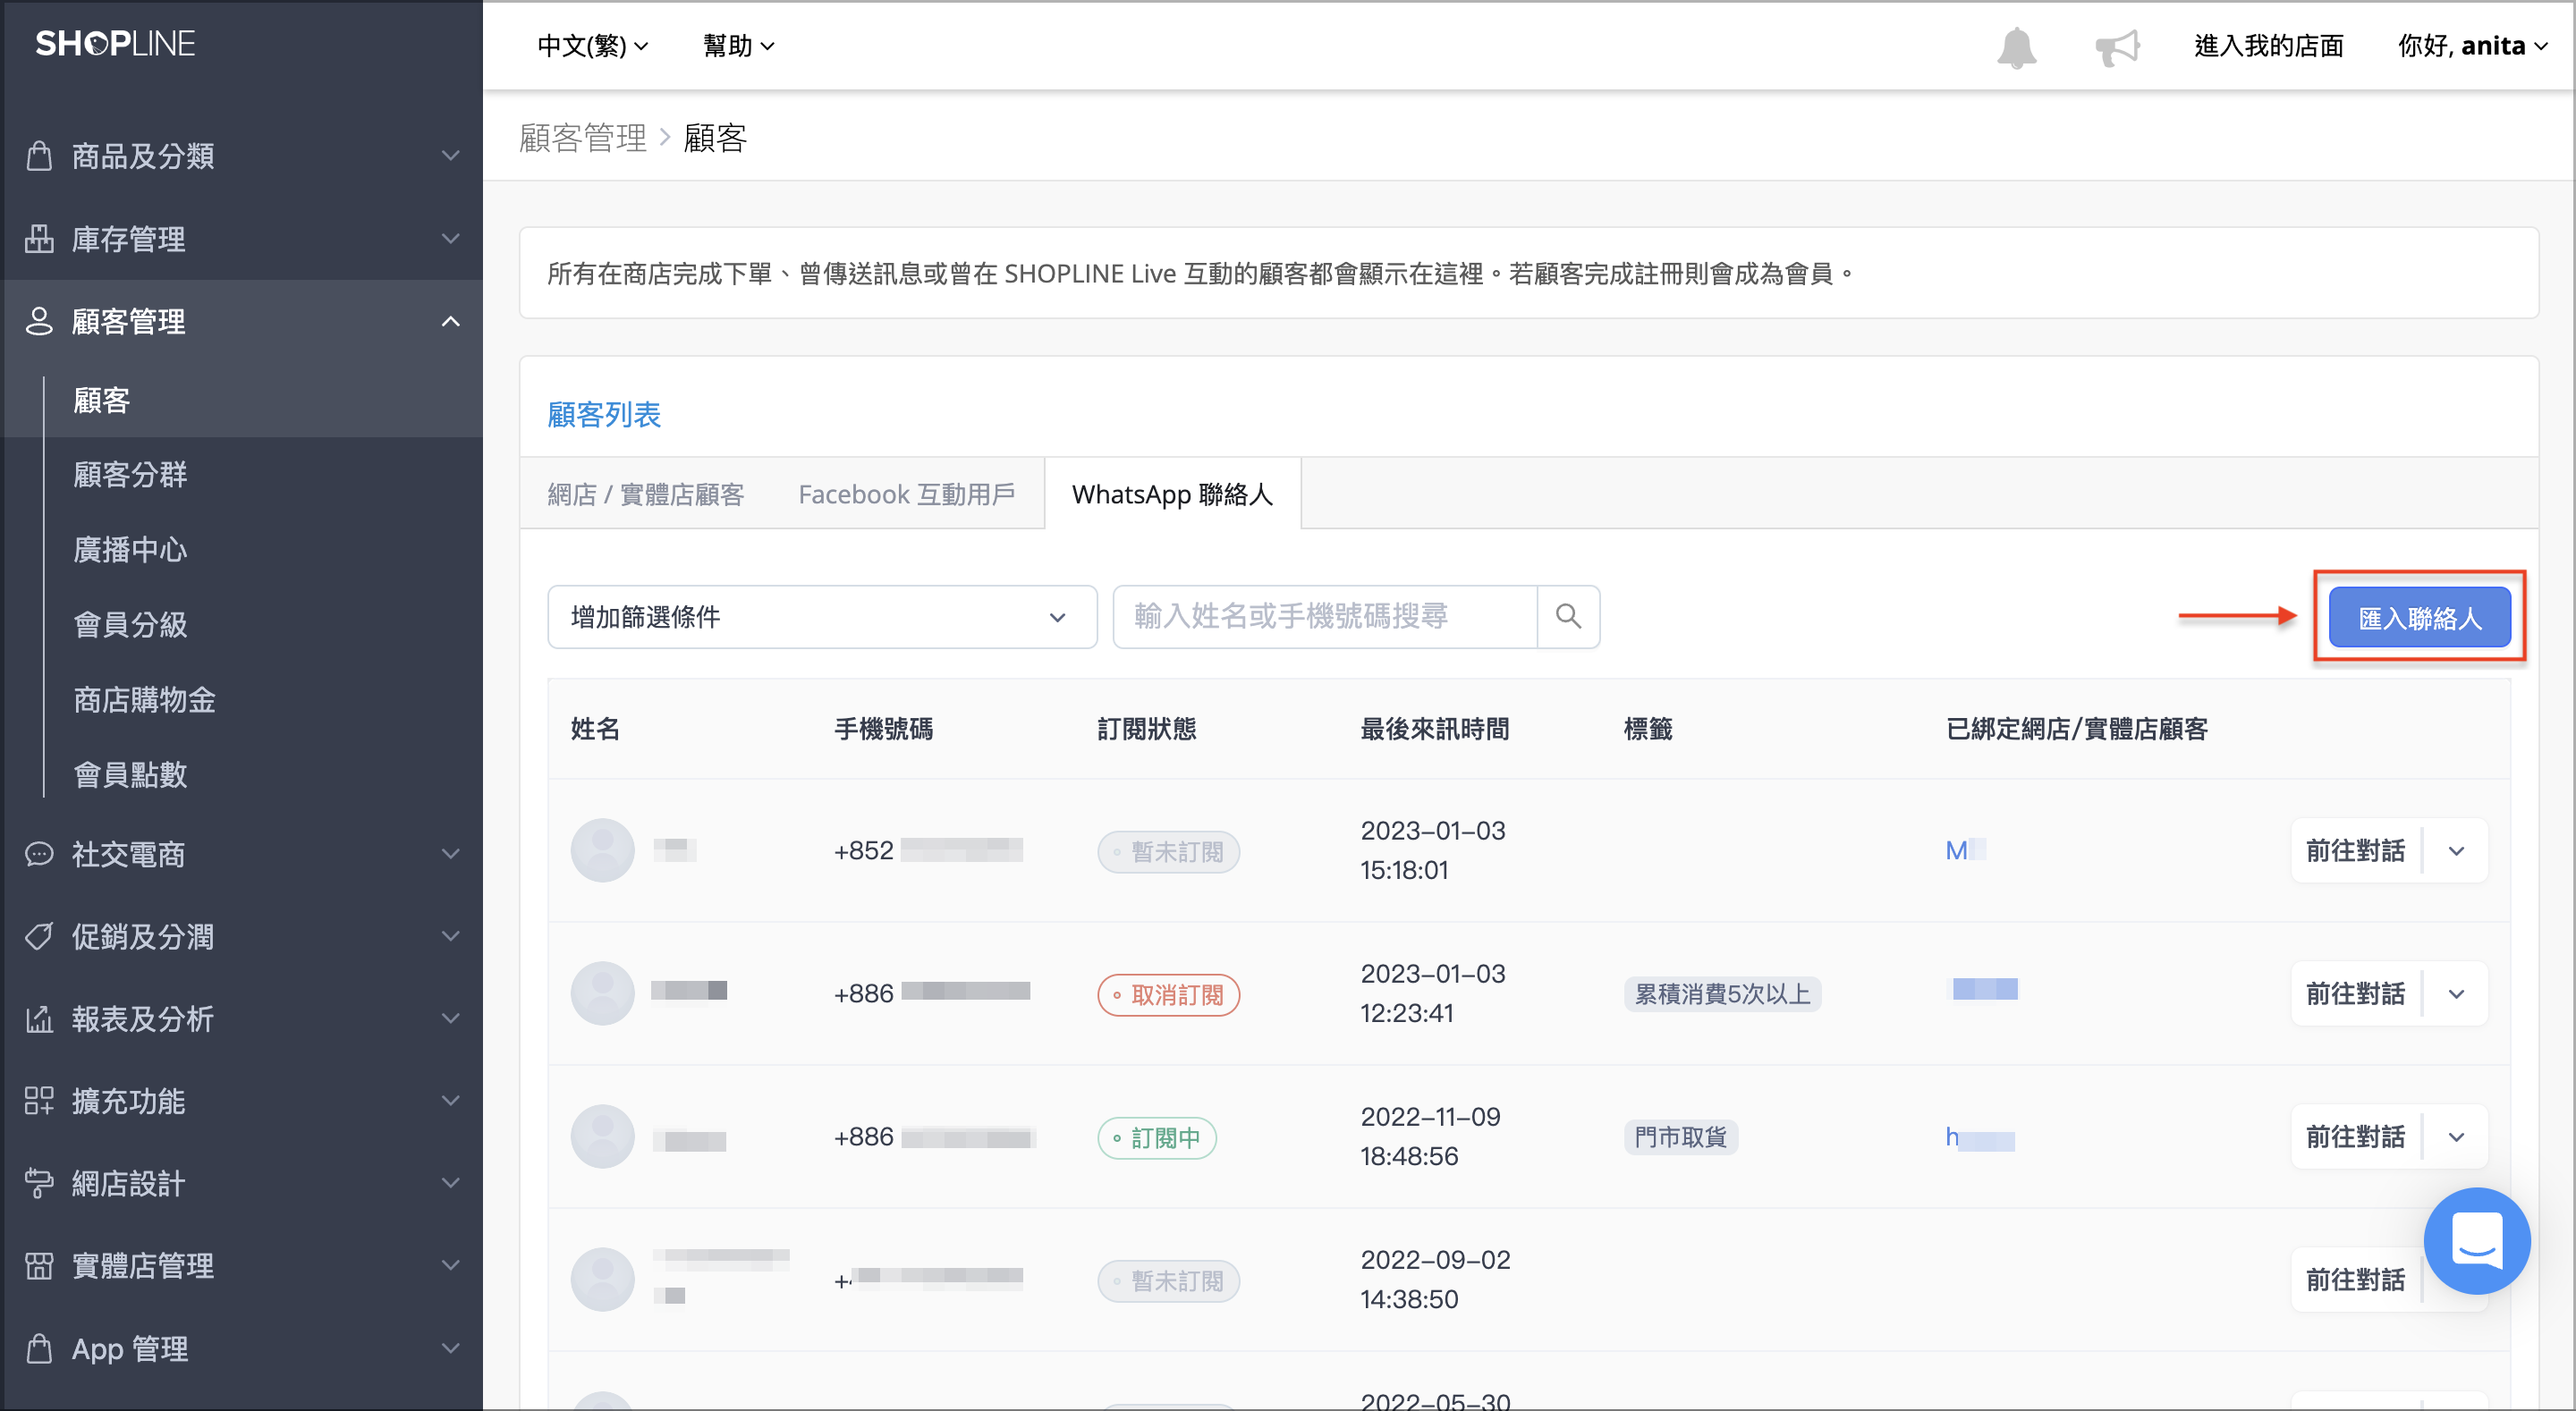Select the WhatsApp 聯絡人 tab
Viewport: 2576px width, 1411px height.
pyautogui.click(x=1172, y=494)
